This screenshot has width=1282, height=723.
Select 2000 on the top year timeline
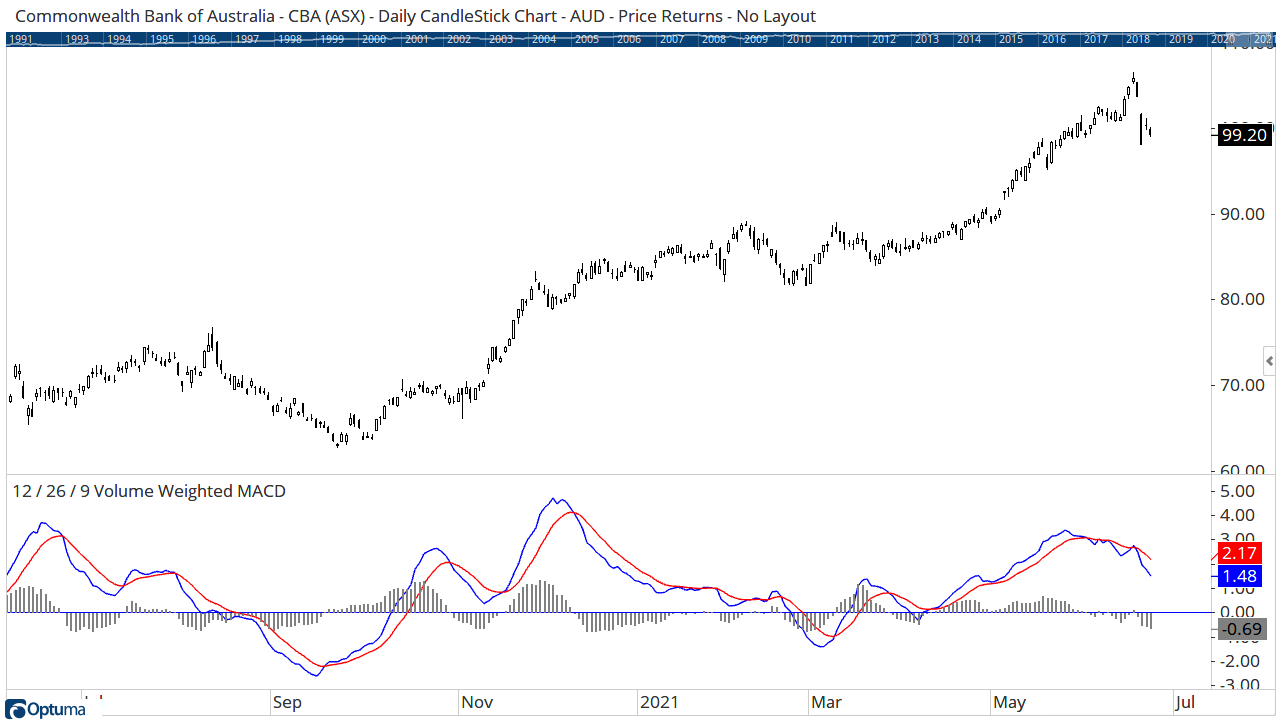(x=374, y=39)
